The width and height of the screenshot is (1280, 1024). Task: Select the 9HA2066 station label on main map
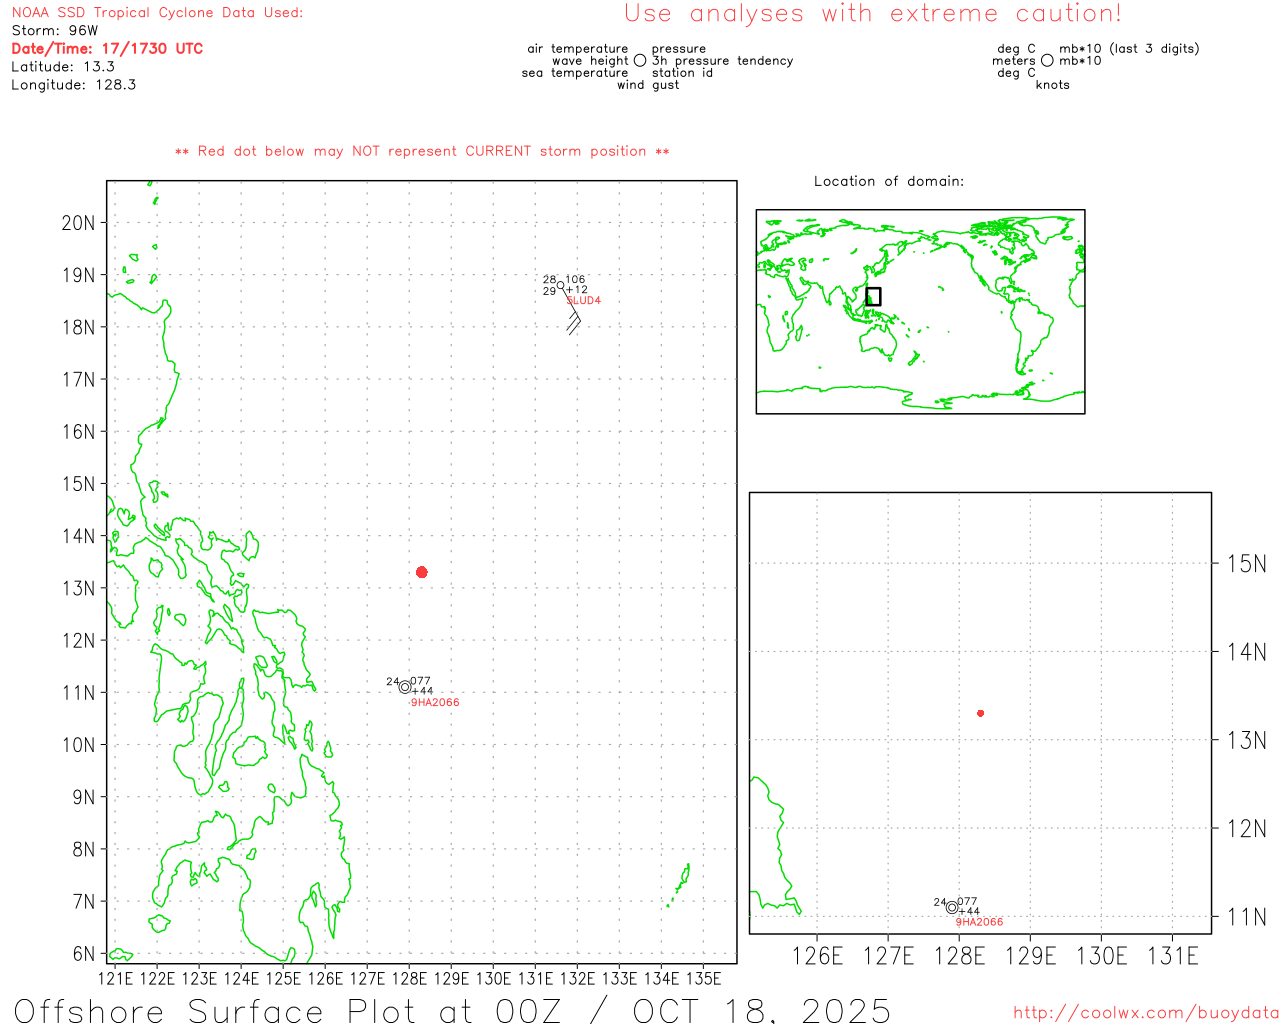click(435, 703)
